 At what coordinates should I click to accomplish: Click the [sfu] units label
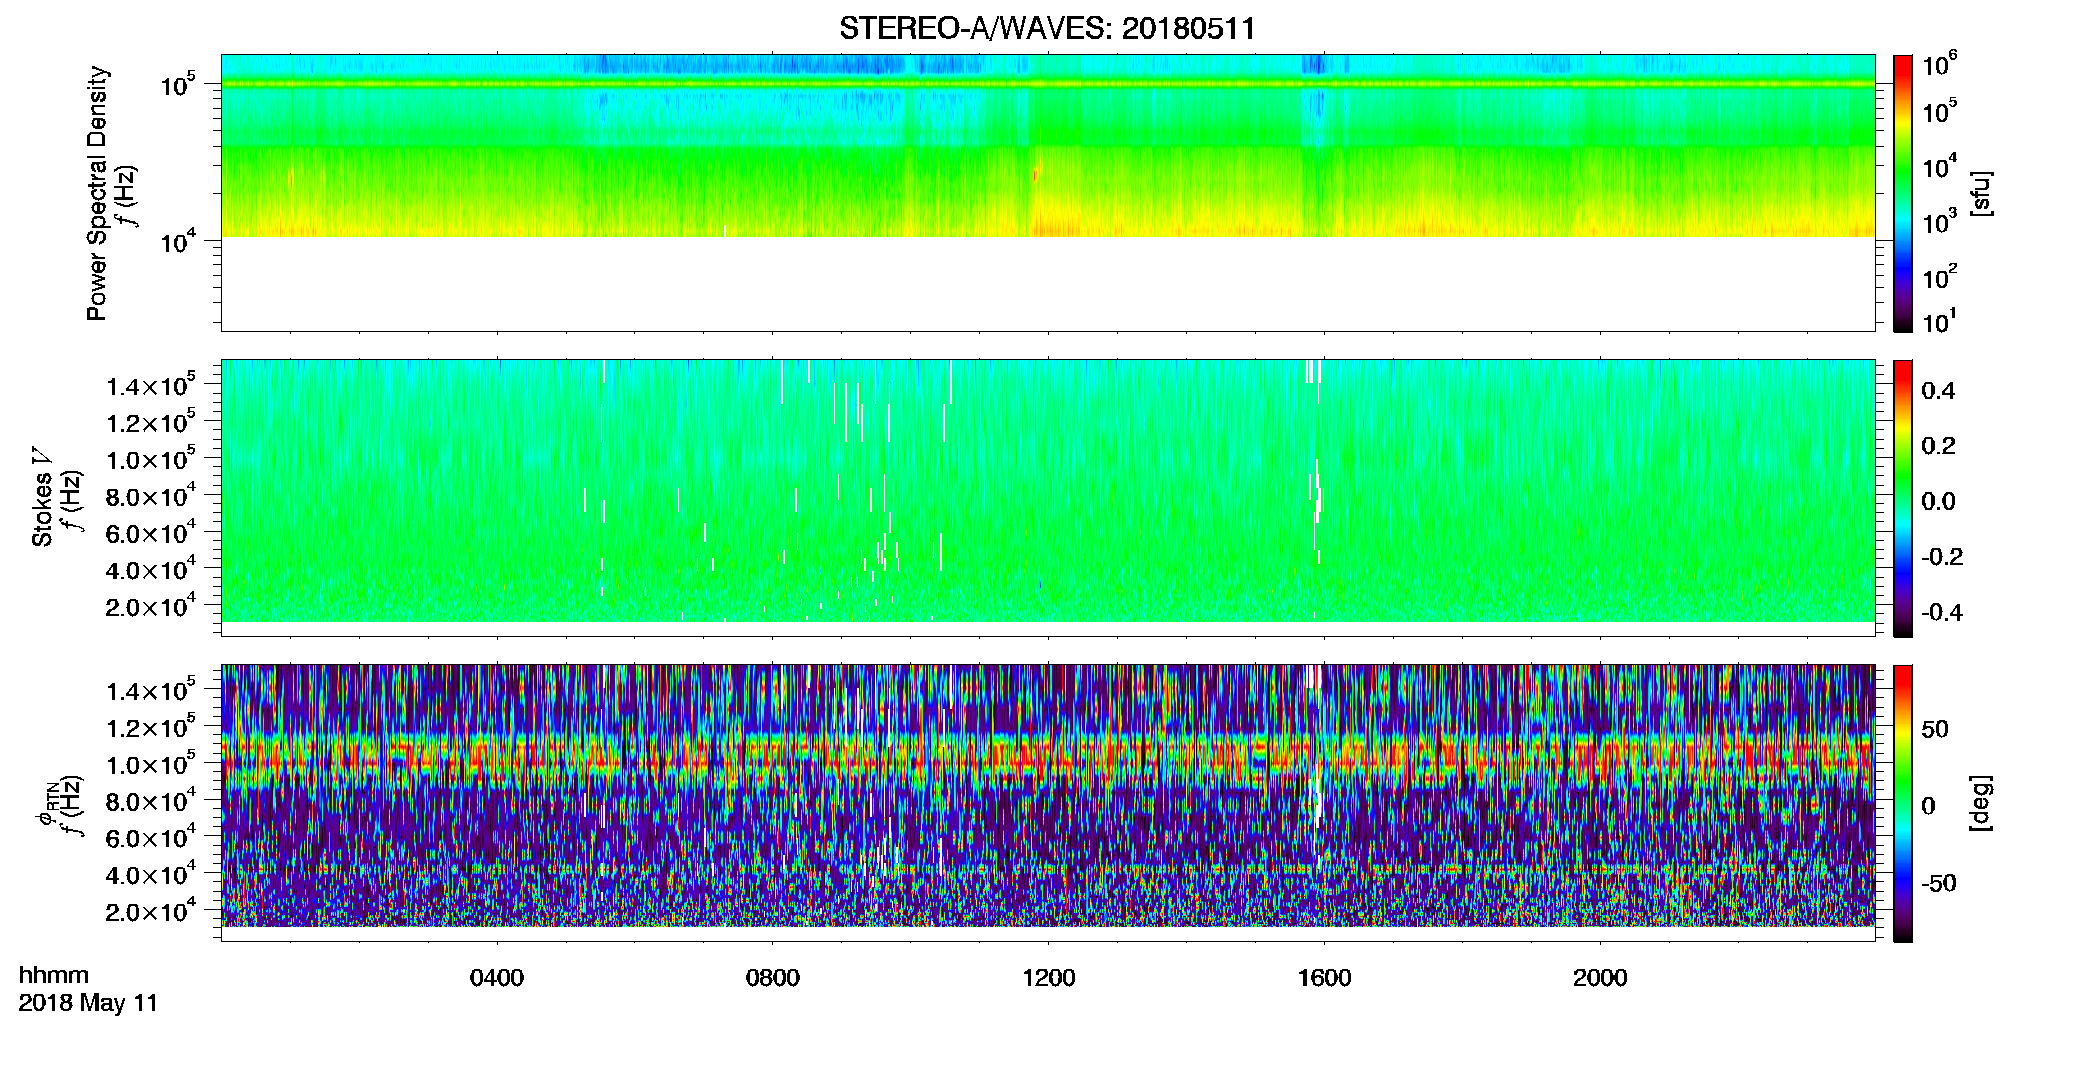coord(1981,193)
